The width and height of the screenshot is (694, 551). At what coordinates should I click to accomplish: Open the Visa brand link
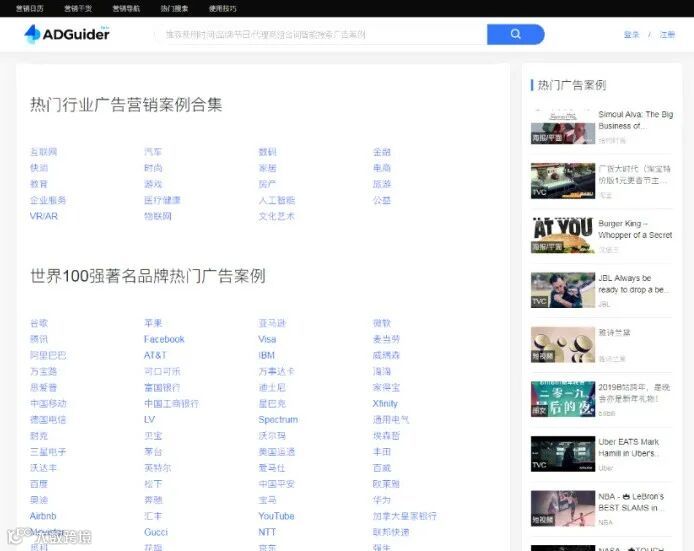tap(267, 339)
